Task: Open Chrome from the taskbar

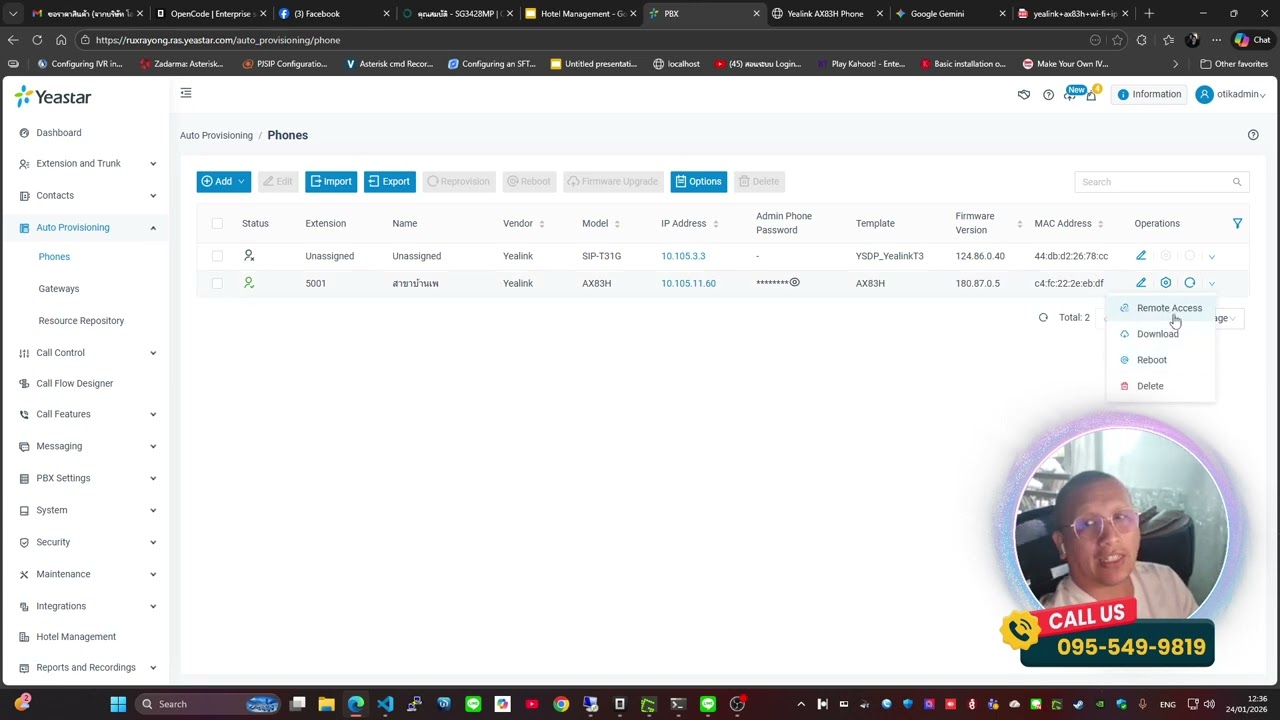Action: coord(561,704)
